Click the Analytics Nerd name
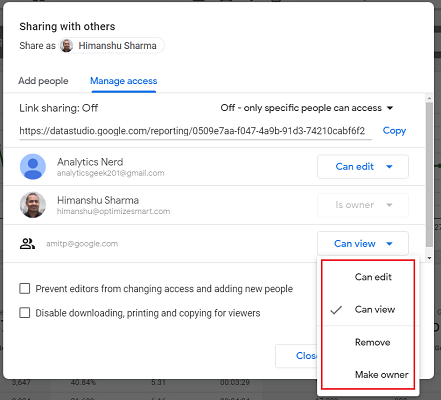The image size is (441, 400). [x=90, y=162]
